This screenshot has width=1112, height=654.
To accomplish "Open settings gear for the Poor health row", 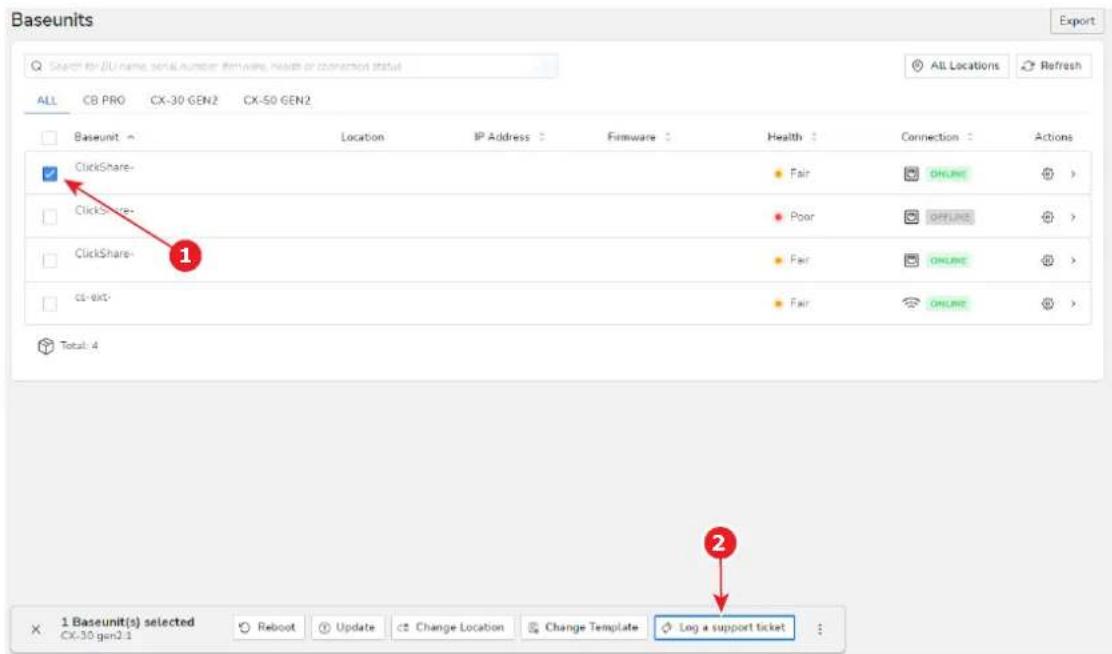I will click(x=1047, y=217).
